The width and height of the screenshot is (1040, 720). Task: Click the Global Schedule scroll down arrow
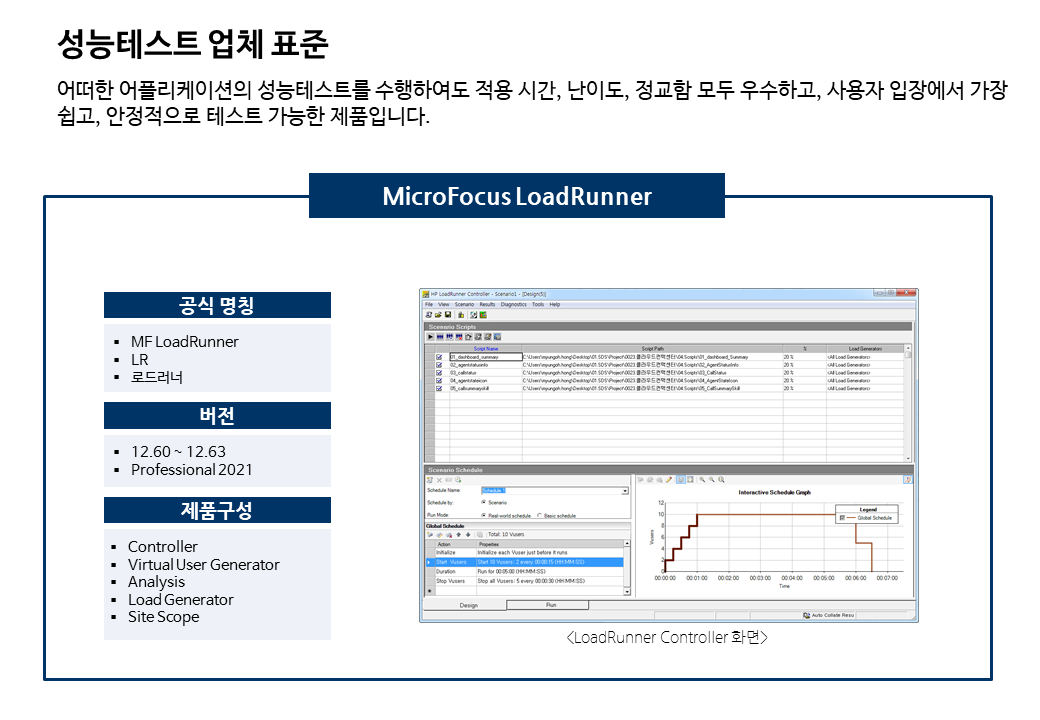(627, 591)
